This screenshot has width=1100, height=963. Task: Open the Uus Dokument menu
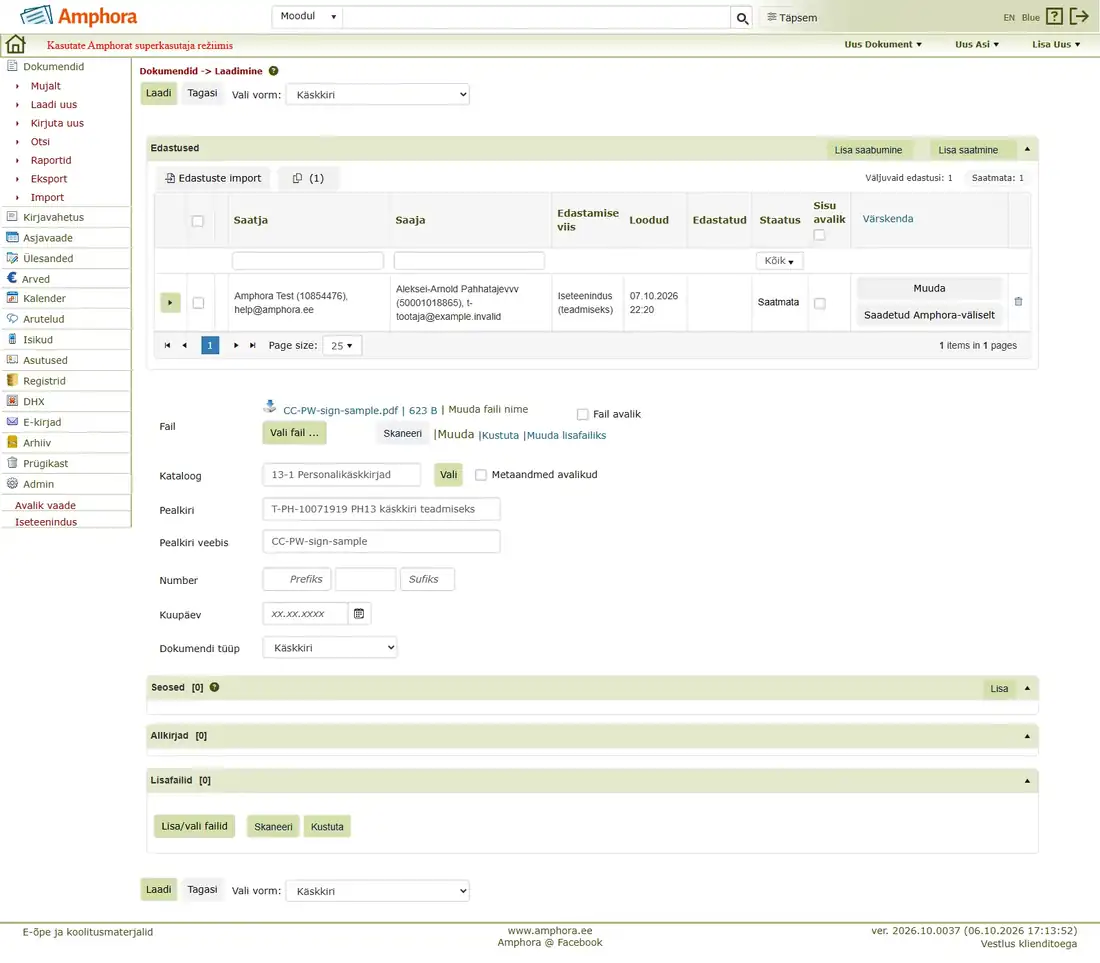(883, 44)
